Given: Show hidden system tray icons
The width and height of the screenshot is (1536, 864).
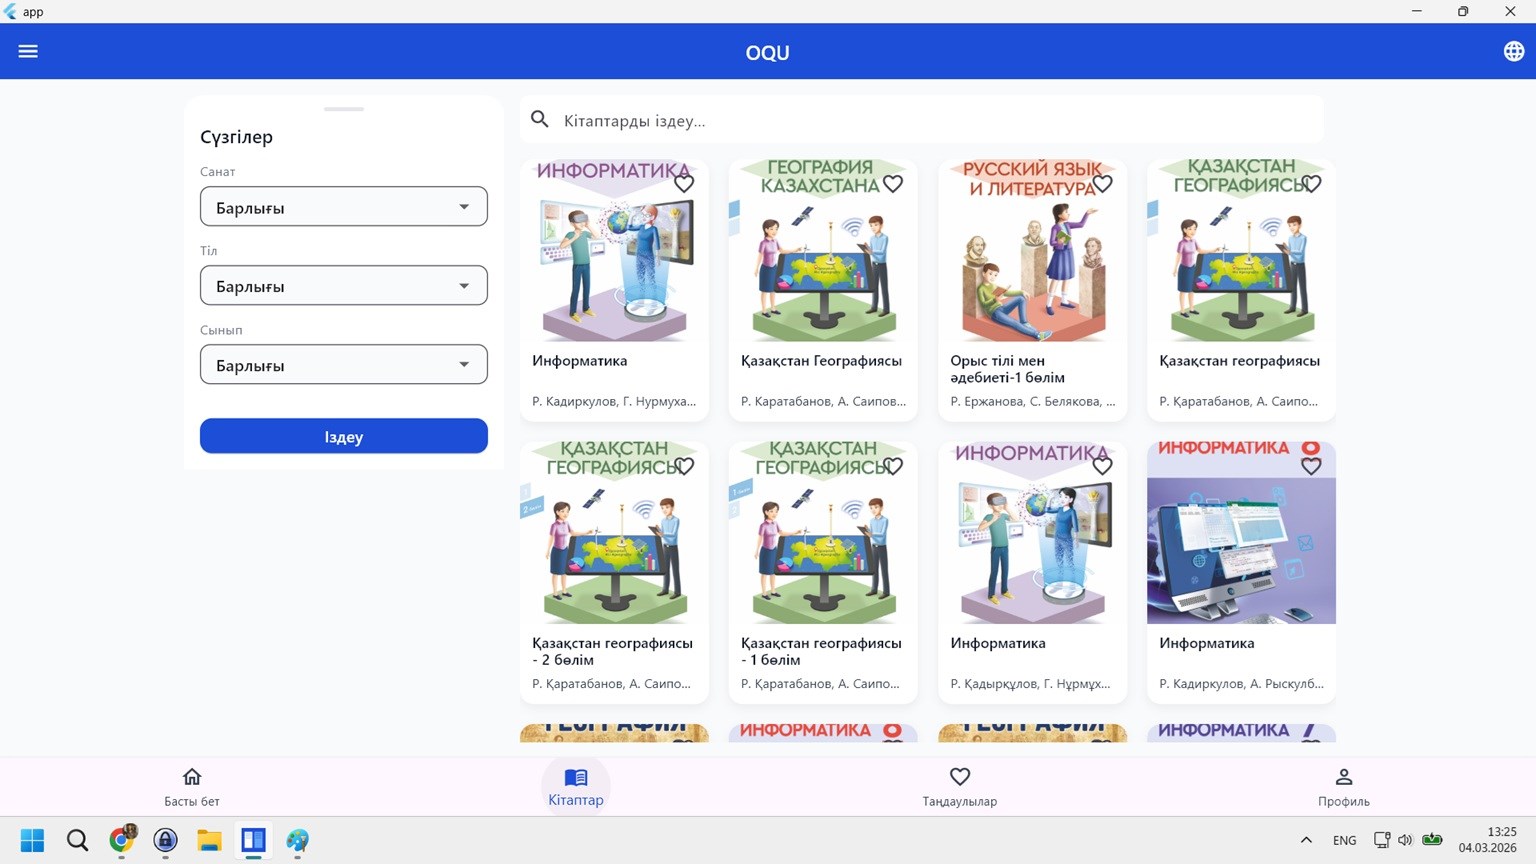Looking at the screenshot, I should (1306, 840).
